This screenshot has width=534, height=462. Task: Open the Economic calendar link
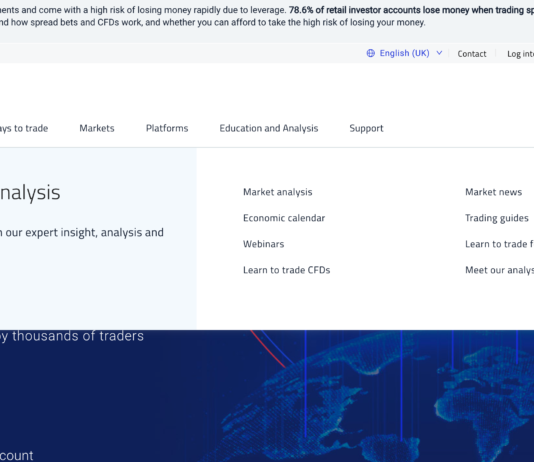point(284,218)
